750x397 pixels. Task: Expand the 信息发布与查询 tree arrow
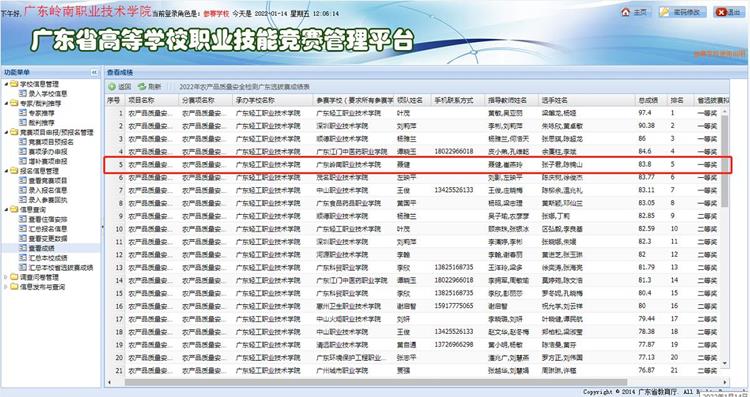[6, 287]
